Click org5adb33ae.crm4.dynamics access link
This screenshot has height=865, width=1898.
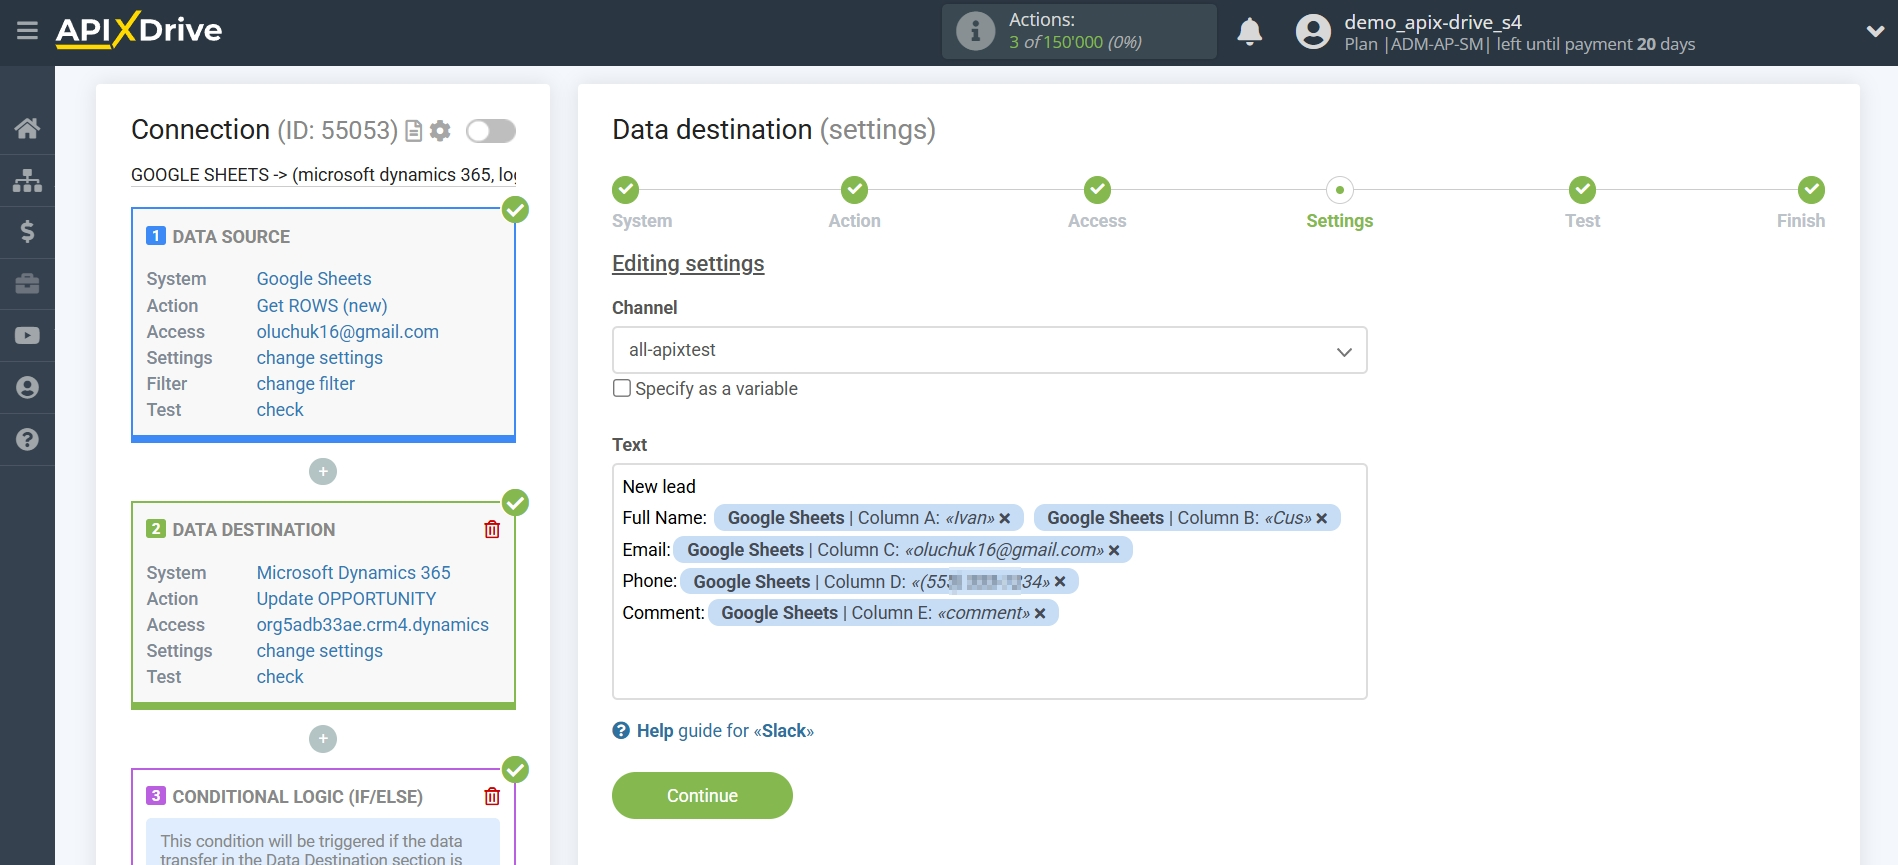pyautogui.click(x=373, y=625)
